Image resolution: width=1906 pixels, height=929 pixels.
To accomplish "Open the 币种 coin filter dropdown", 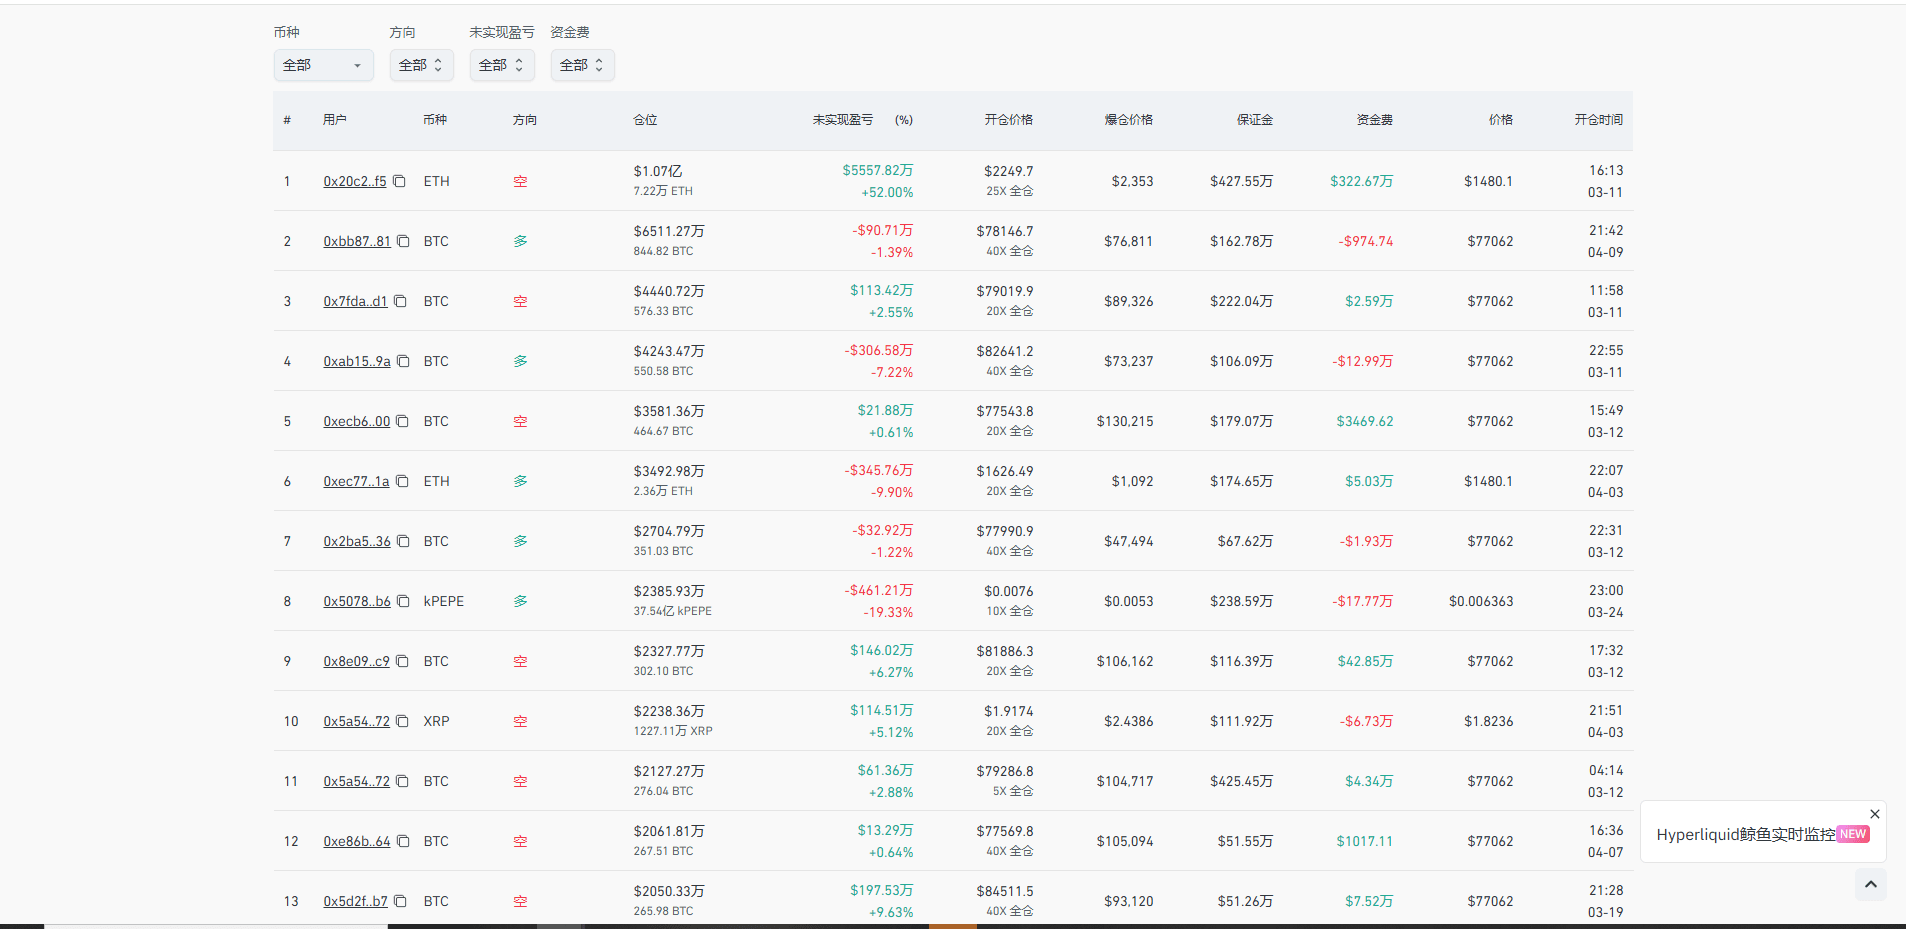I will [323, 65].
